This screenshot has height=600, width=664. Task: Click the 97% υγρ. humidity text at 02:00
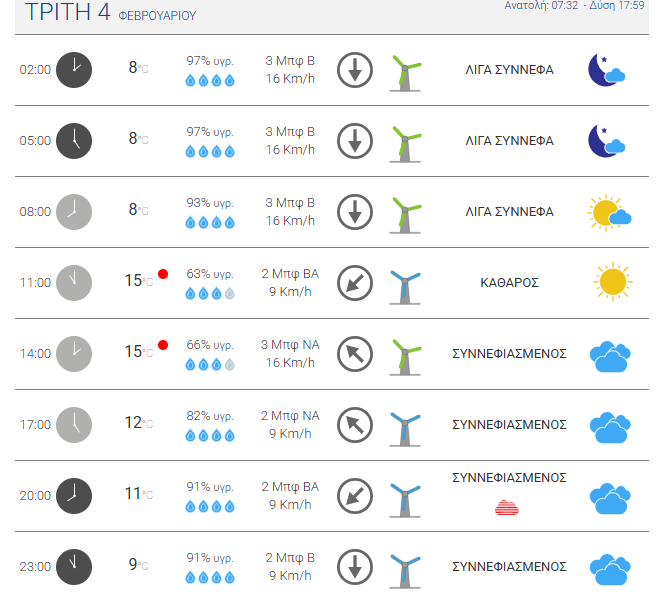[x=210, y=61]
